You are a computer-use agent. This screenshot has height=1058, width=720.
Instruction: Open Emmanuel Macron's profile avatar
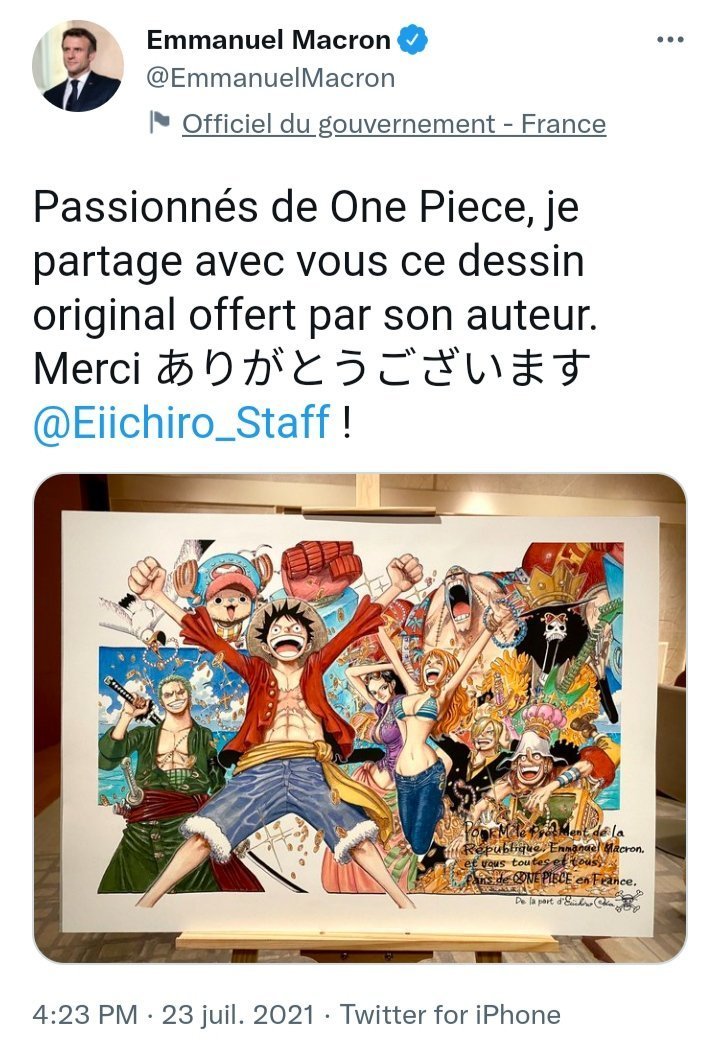[x=78, y=66]
